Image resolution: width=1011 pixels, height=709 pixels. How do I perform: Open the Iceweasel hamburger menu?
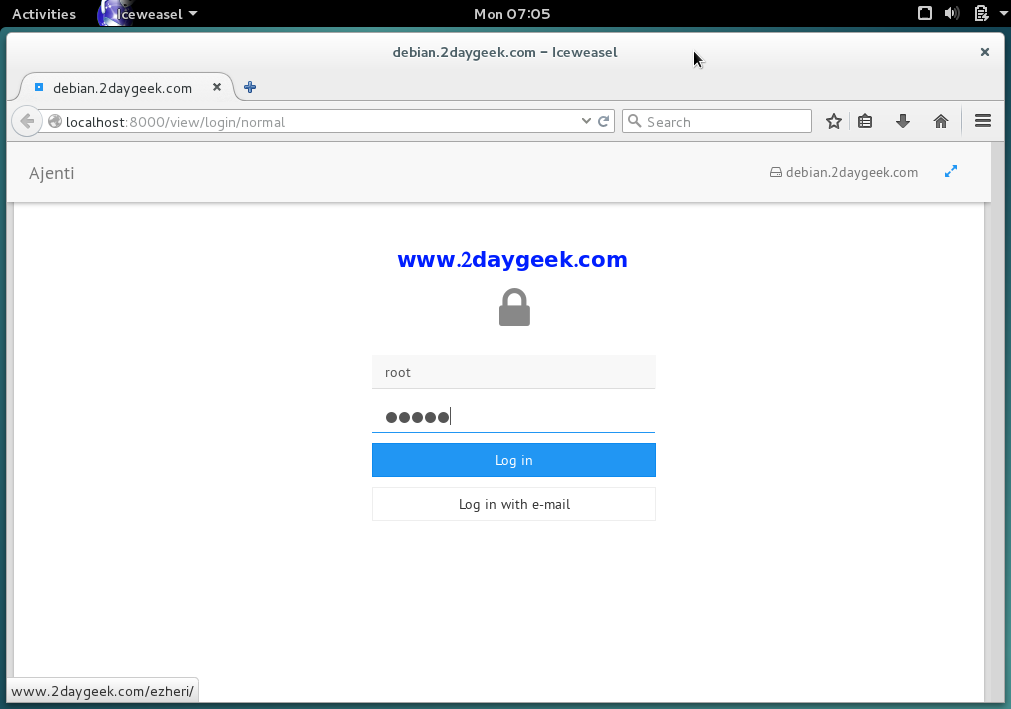[982, 122]
